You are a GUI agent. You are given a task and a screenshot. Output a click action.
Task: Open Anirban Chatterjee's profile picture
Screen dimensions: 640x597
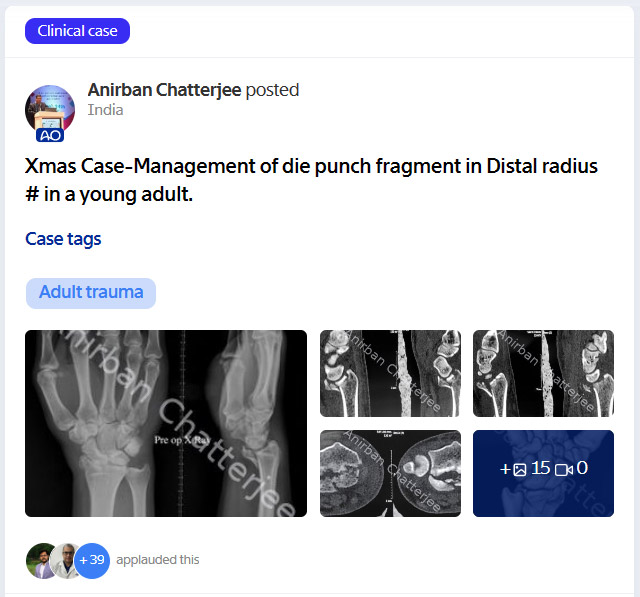pos(50,110)
